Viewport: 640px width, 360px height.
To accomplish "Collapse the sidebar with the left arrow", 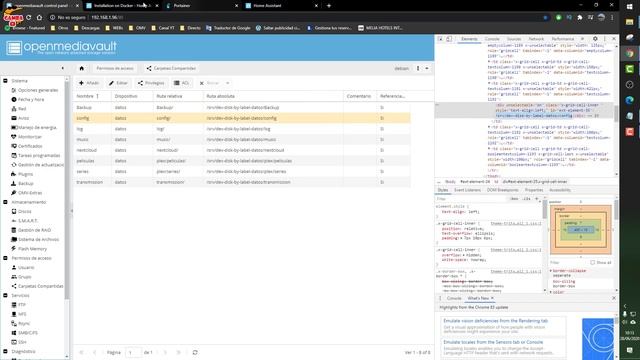I will coord(62,69).
